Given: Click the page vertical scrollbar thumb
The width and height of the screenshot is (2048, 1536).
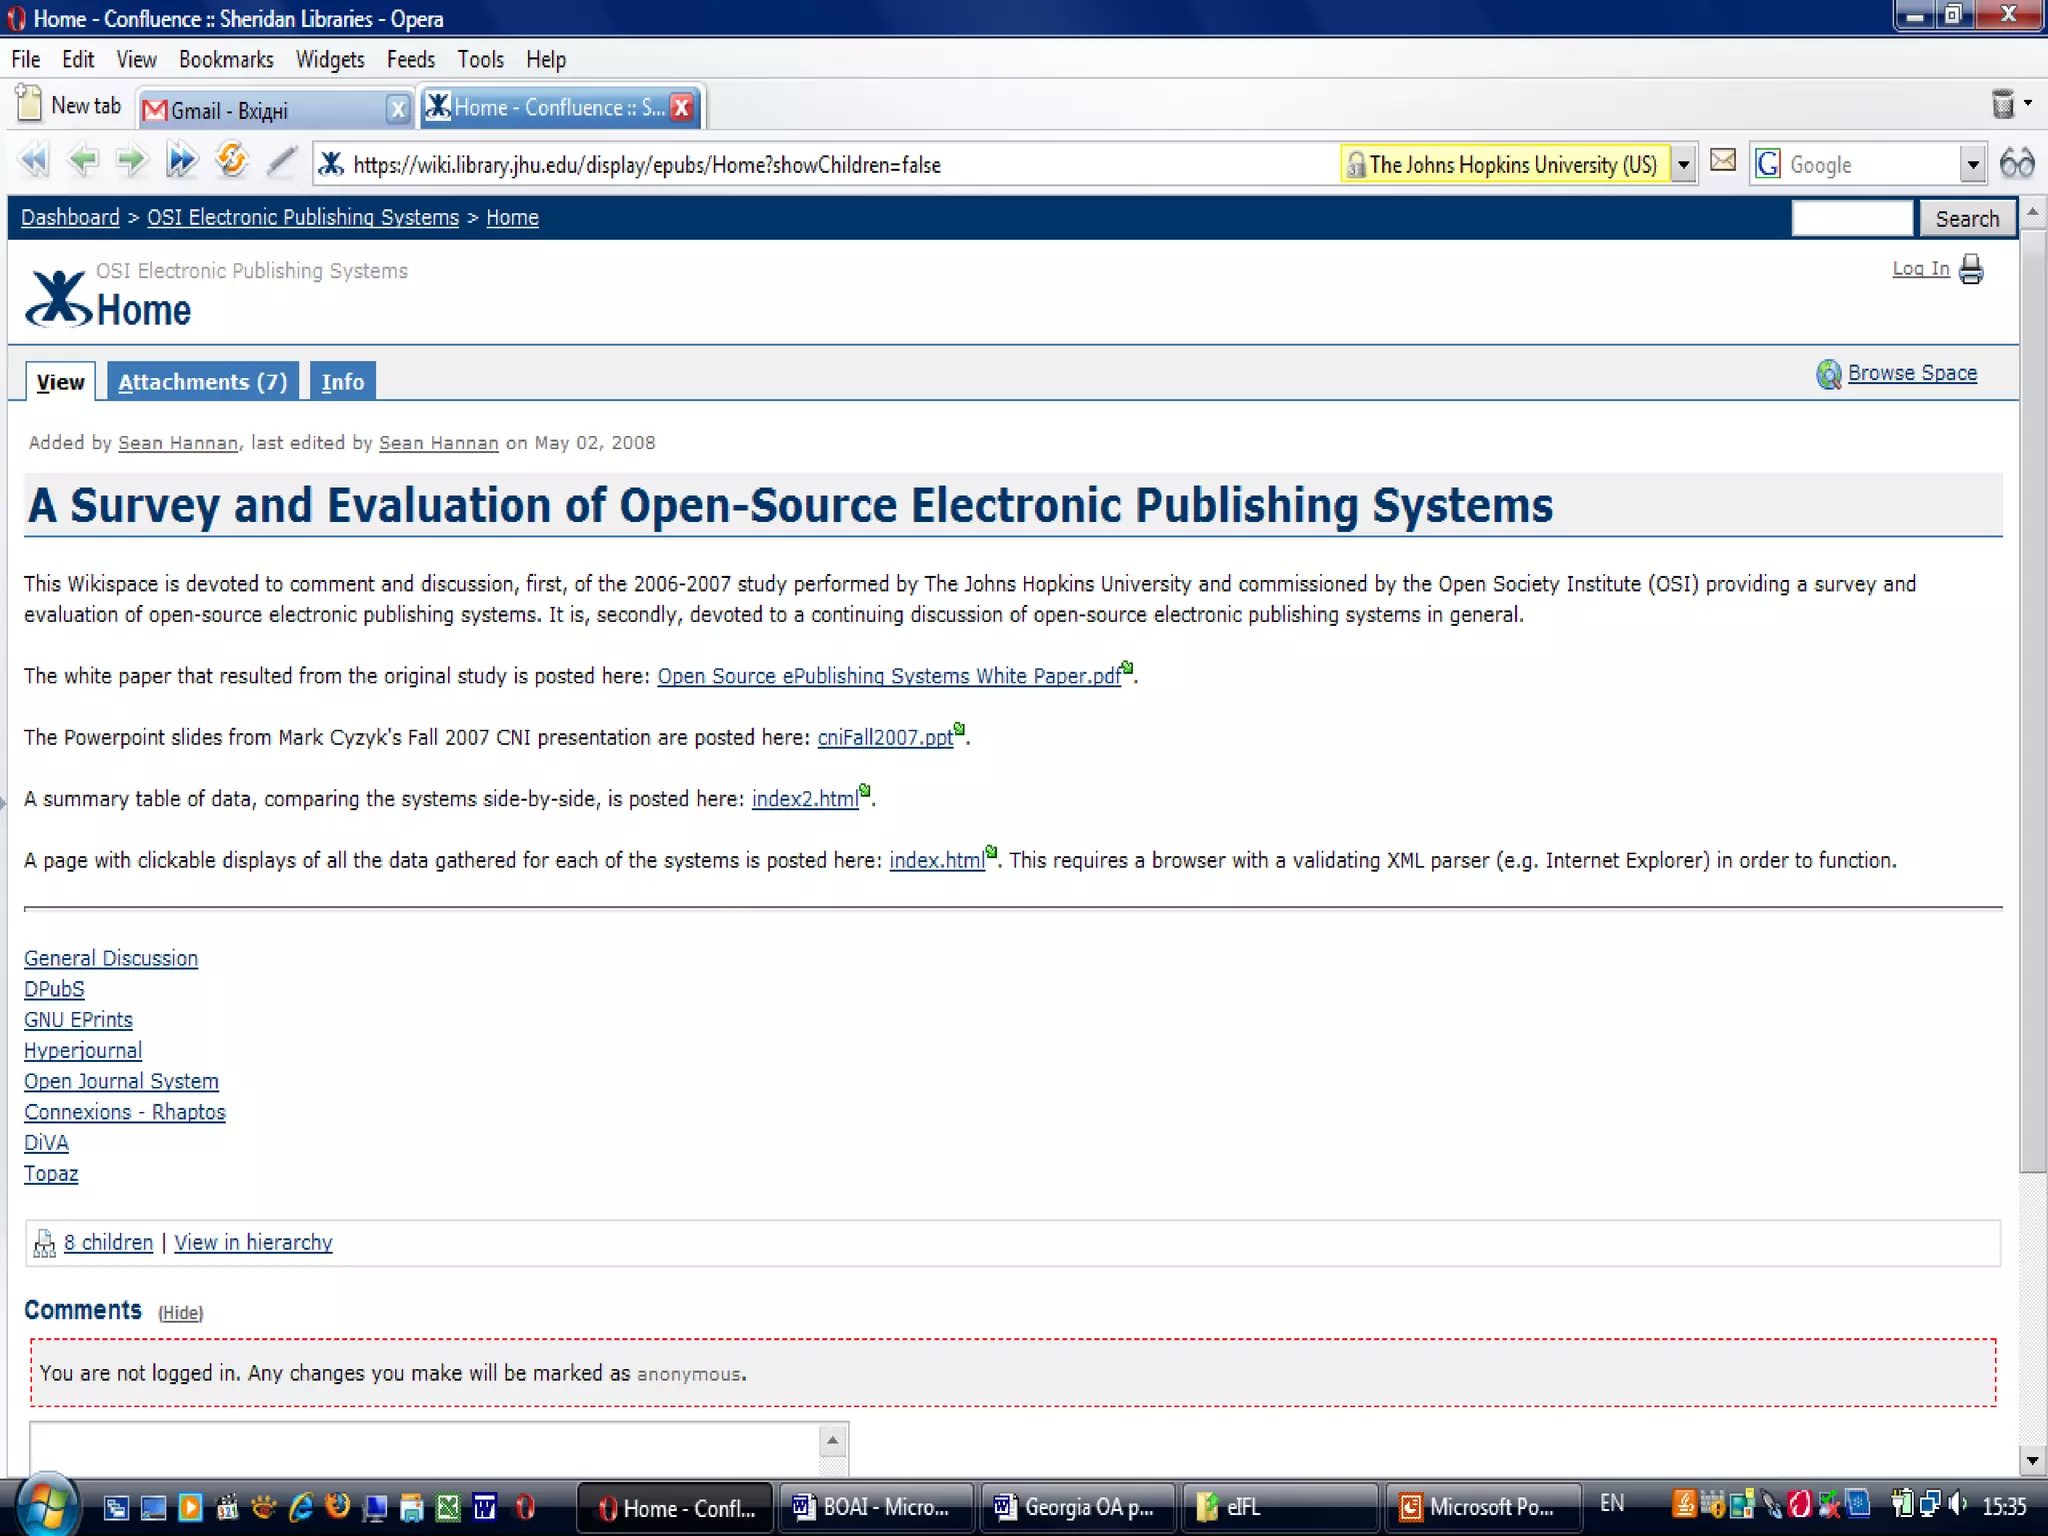Looking at the screenshot, I should click(2032, 700).
